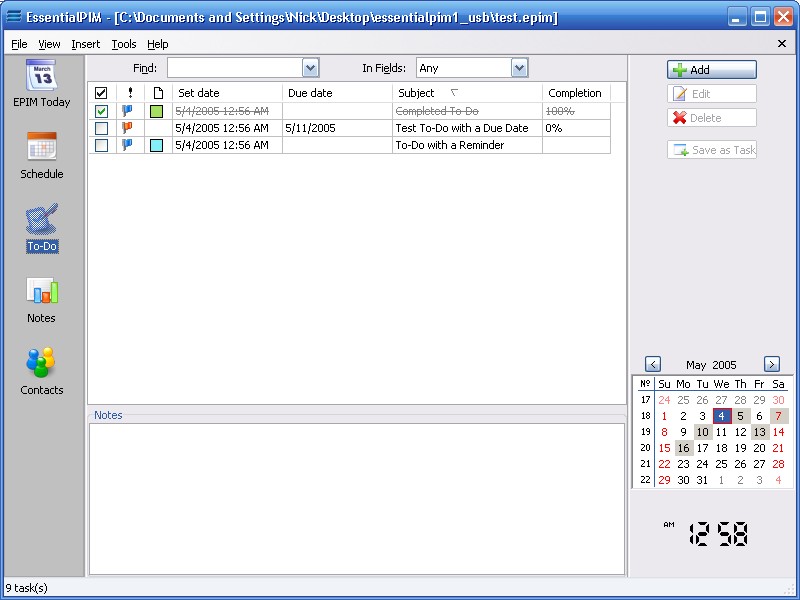Click the green category swatch of Completed To-Do
This screenshot has height=600, width=800.
(157, 111)
